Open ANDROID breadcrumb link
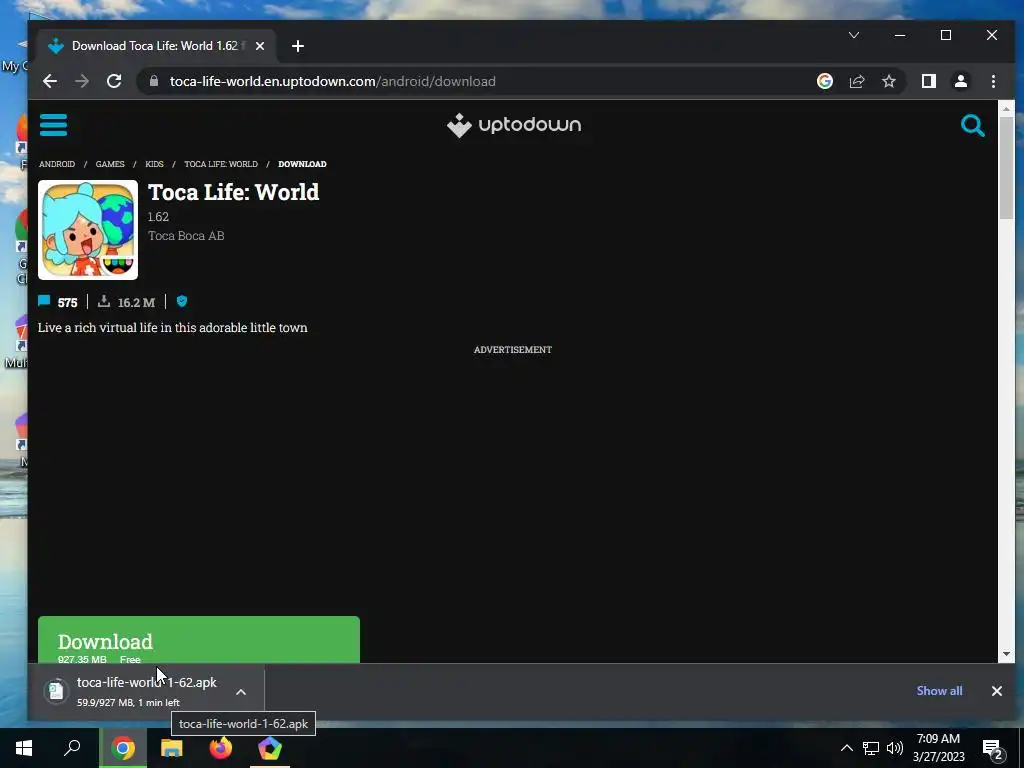This screenshot has height=768, width=1024. click(x=57, y=164)
